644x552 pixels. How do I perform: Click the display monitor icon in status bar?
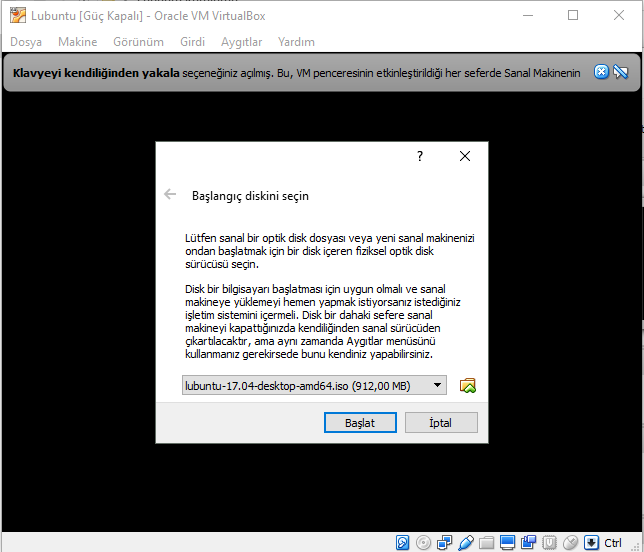pyautogui.click(x=508, y=543)
